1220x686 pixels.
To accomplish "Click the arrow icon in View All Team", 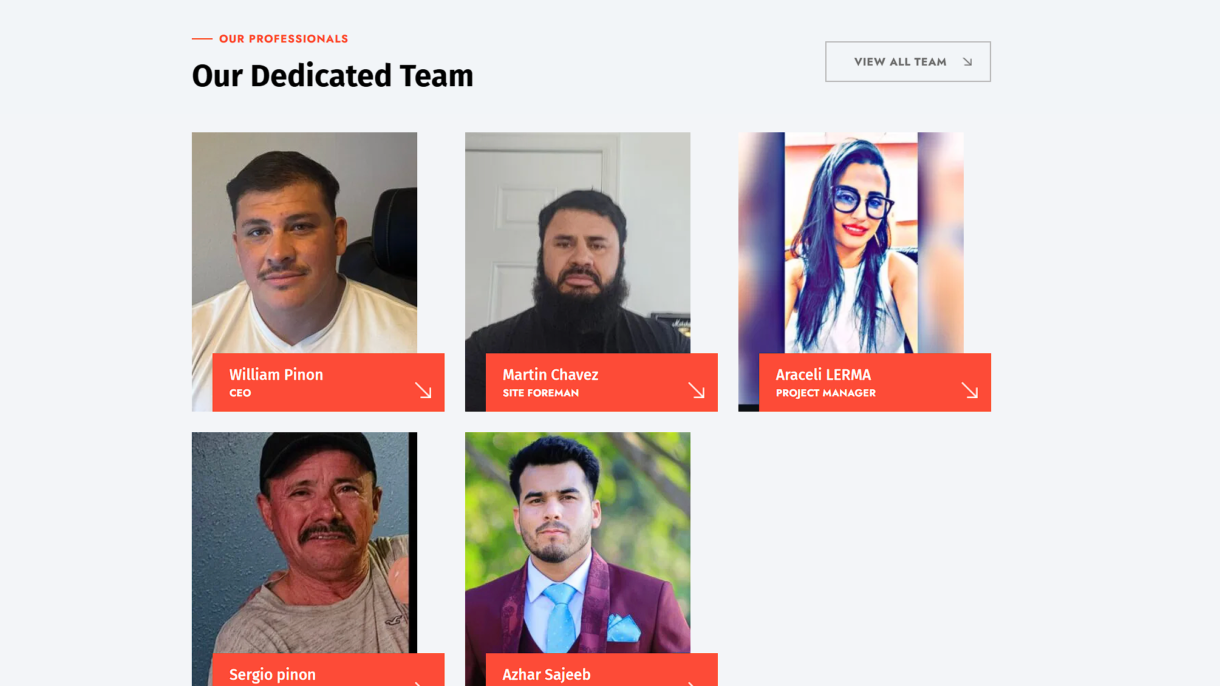I will click(x=967, y=62).
